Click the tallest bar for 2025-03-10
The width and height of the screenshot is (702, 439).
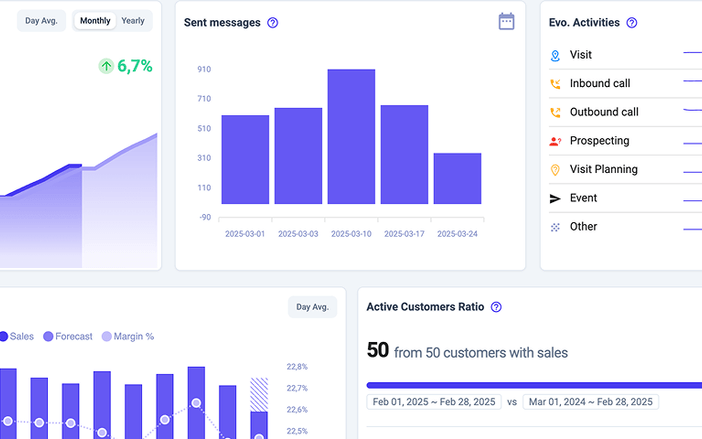coord(351,137)
